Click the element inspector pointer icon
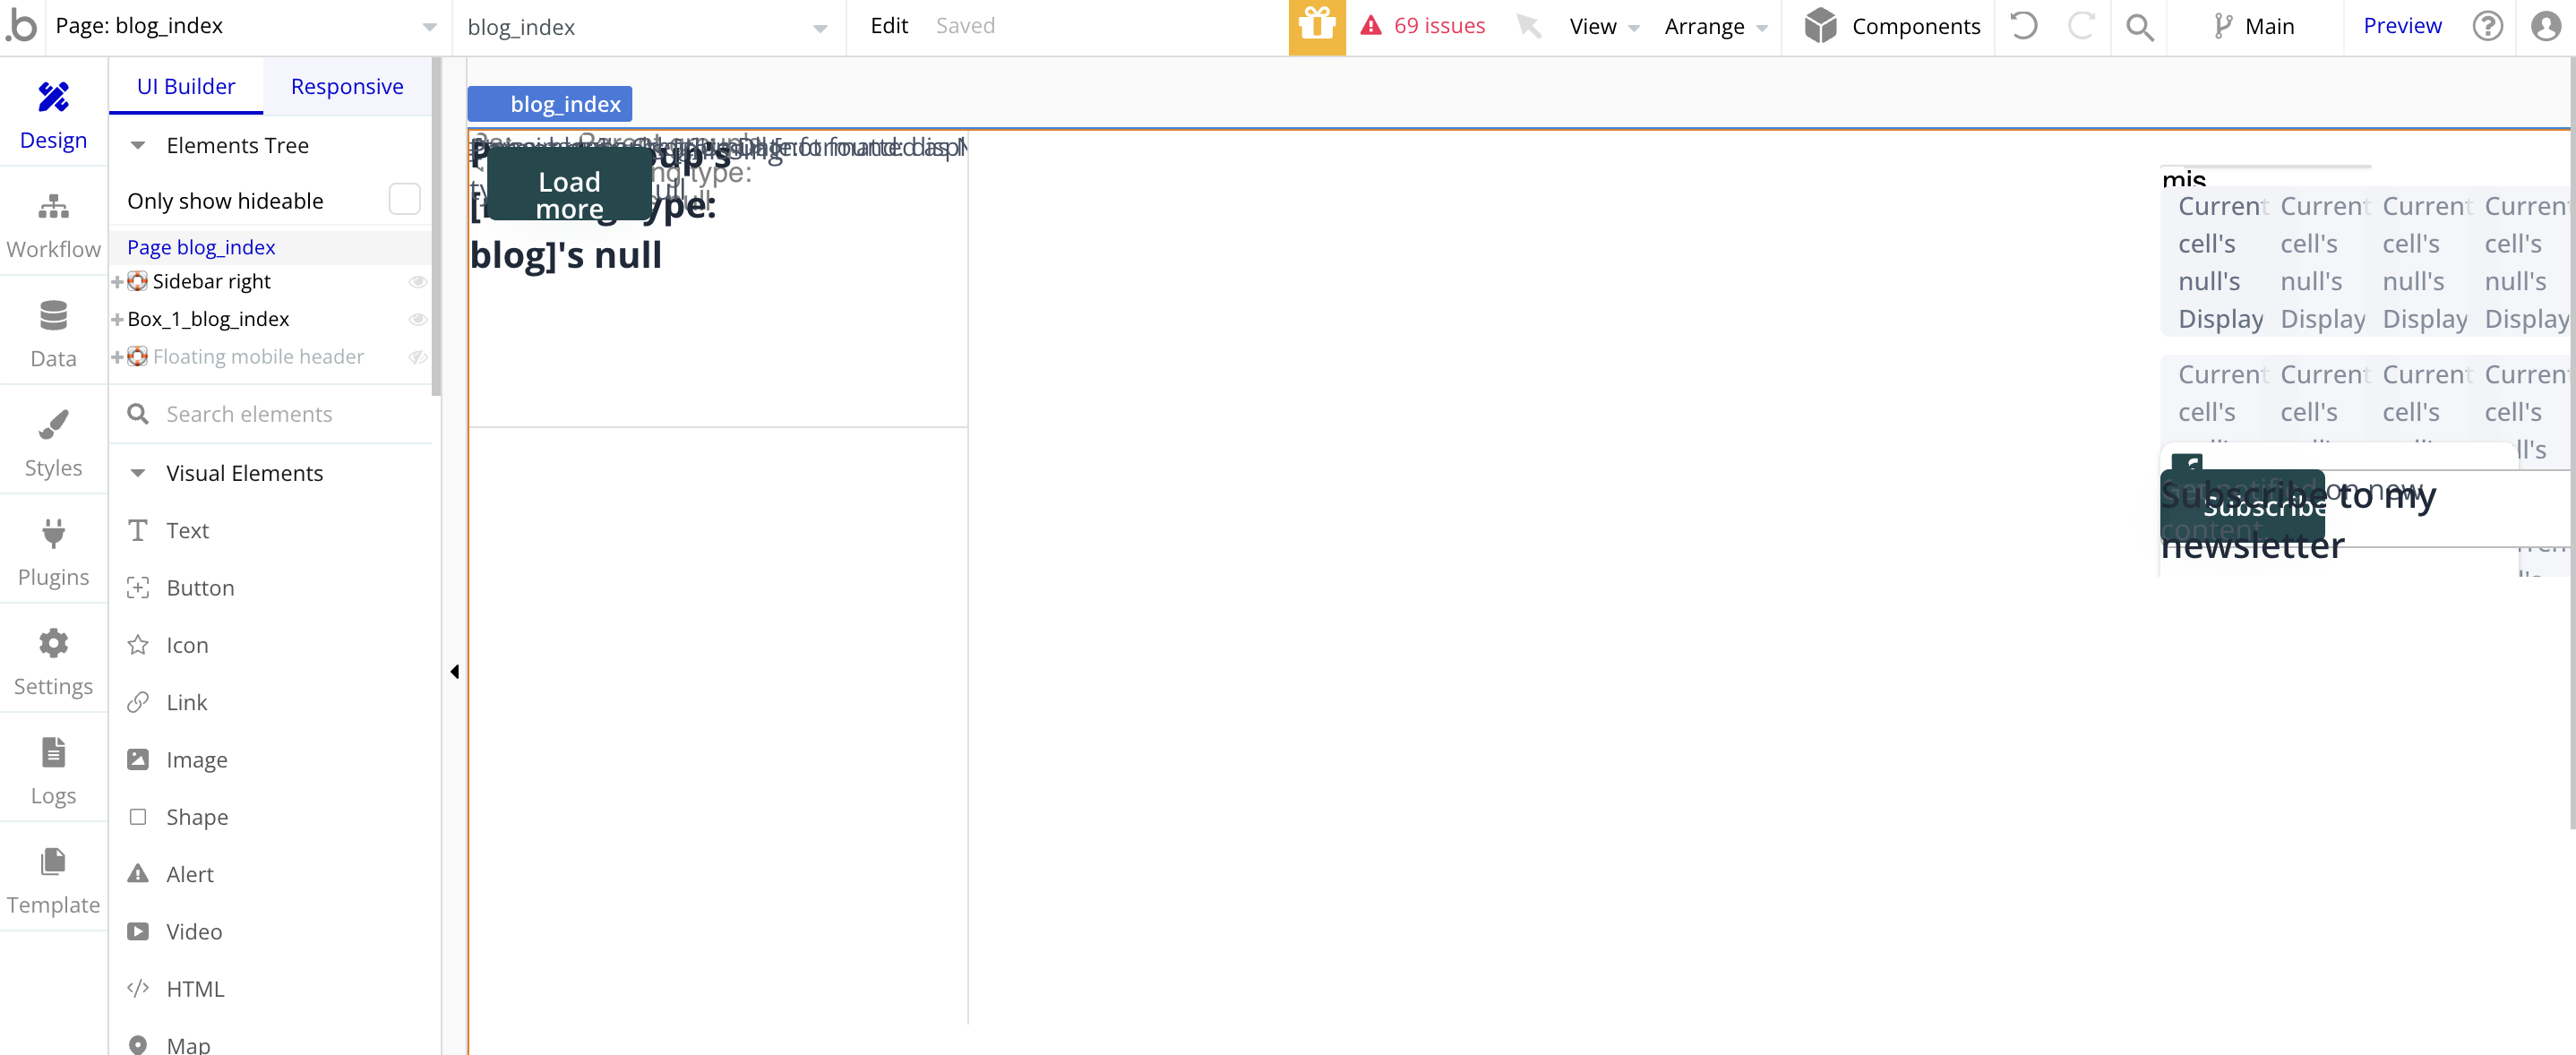 tap(1528, 26)
